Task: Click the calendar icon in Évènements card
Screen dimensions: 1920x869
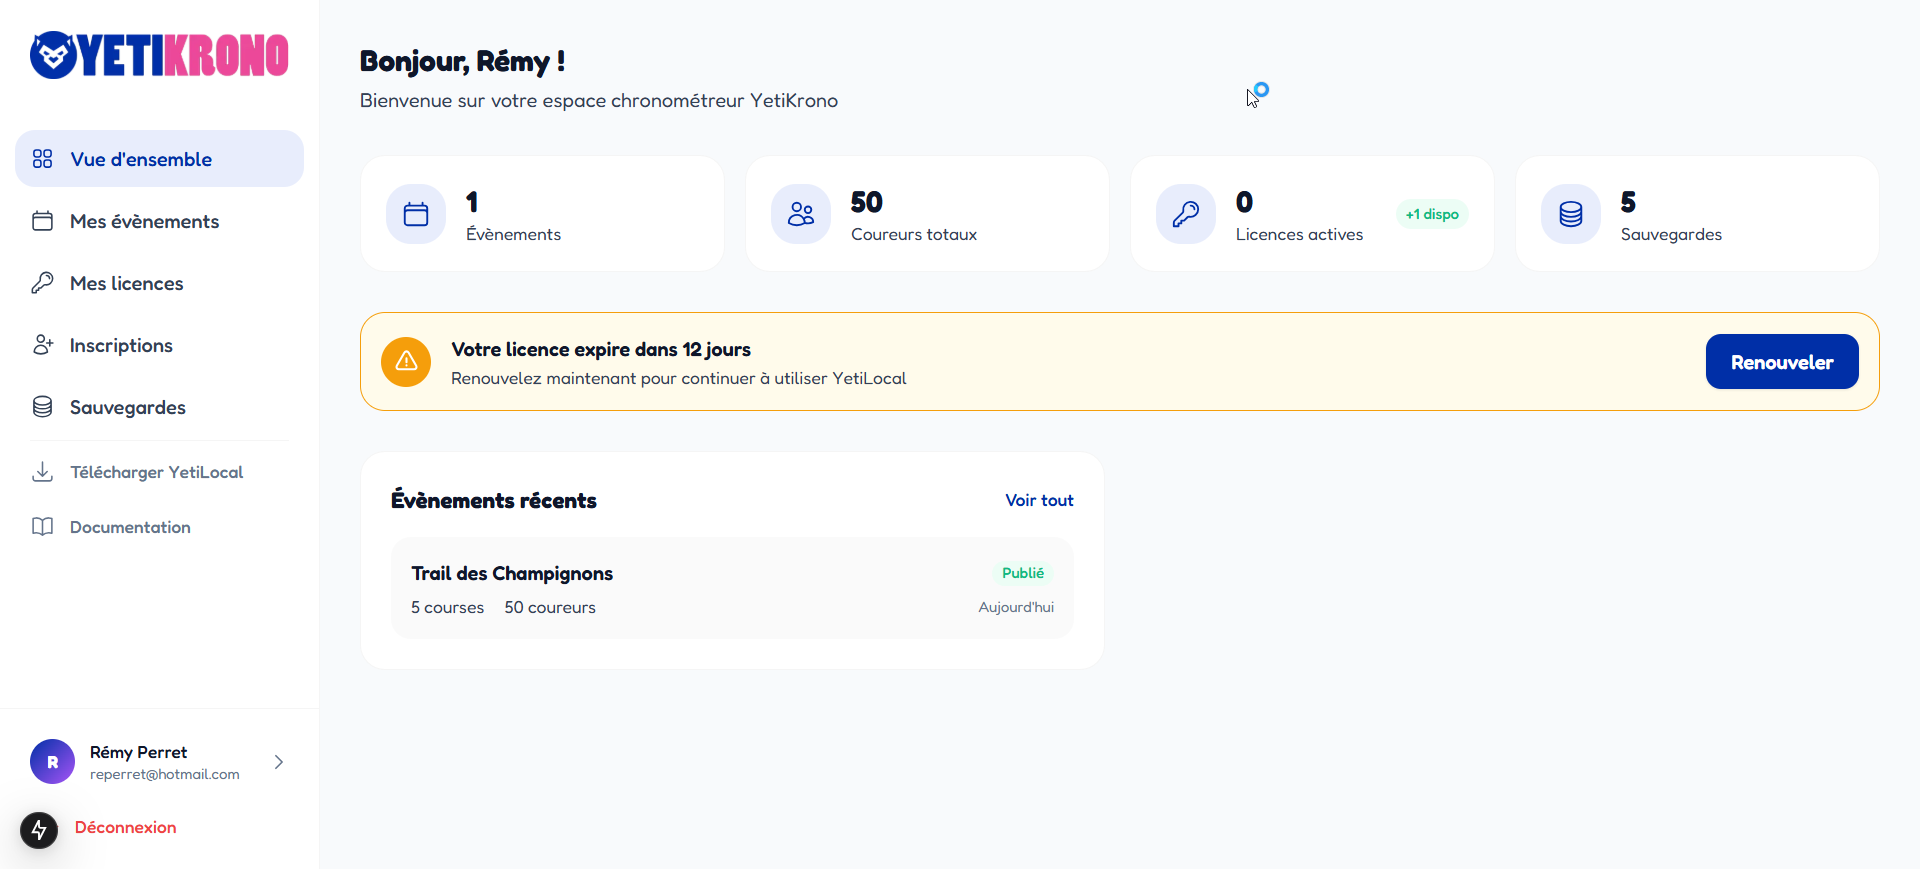Action: pos(416,214)
